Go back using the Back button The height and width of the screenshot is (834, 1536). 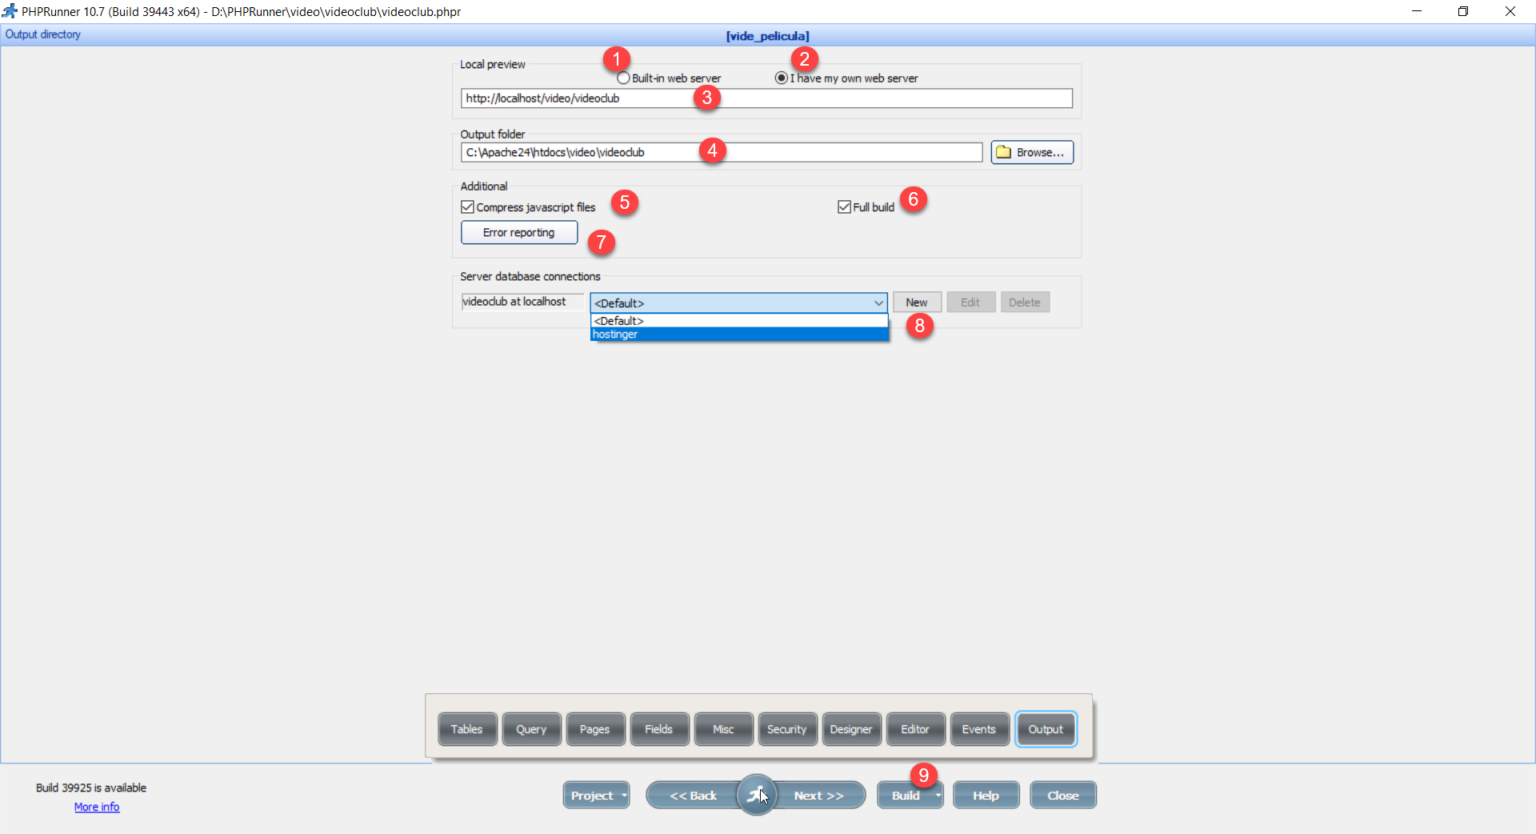(692, 795)
